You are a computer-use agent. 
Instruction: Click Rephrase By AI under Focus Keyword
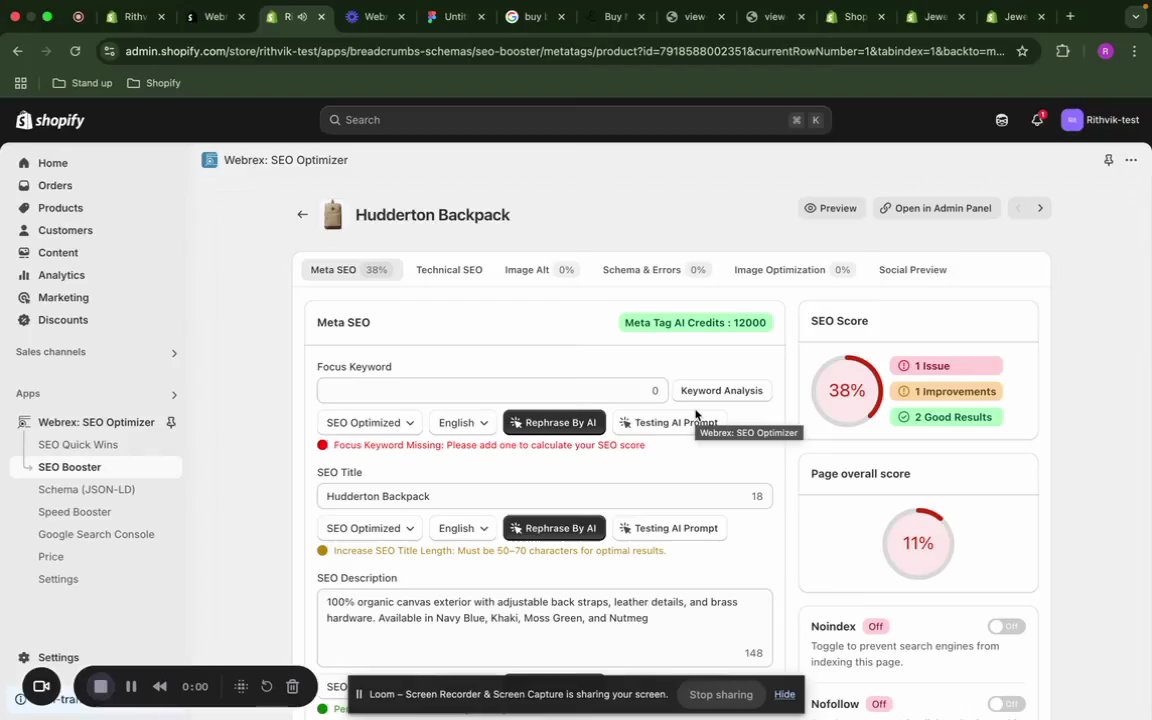click(x=554, y=422)
